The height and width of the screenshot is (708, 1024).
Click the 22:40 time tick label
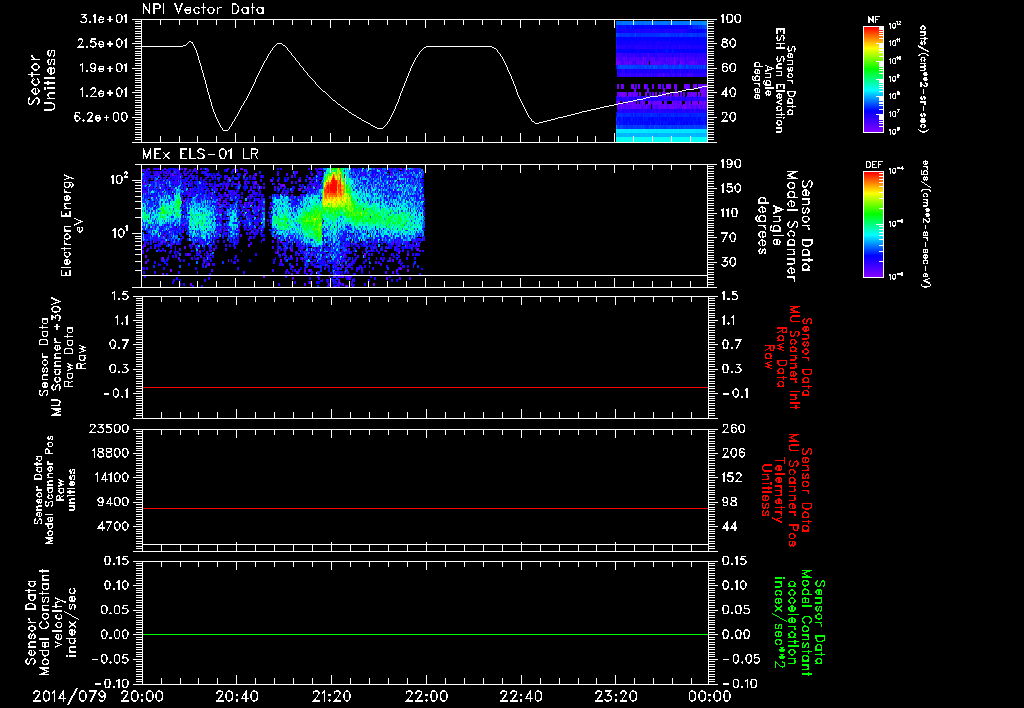pos(521,697)
